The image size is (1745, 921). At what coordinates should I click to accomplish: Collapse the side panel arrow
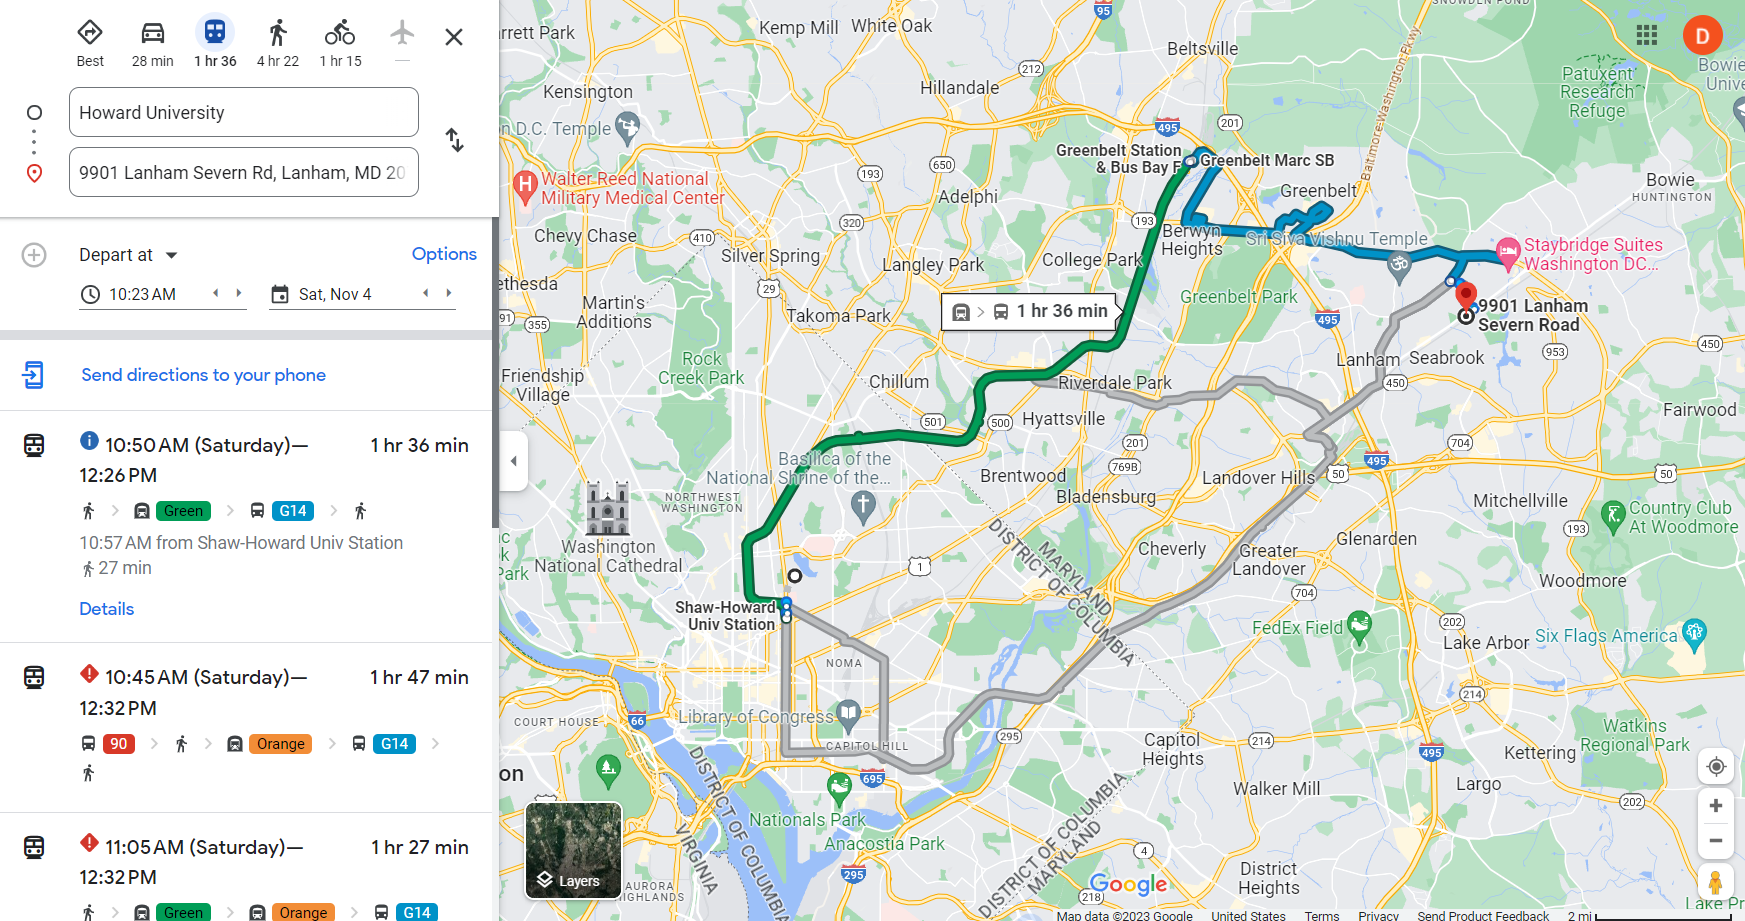point(514,461)
